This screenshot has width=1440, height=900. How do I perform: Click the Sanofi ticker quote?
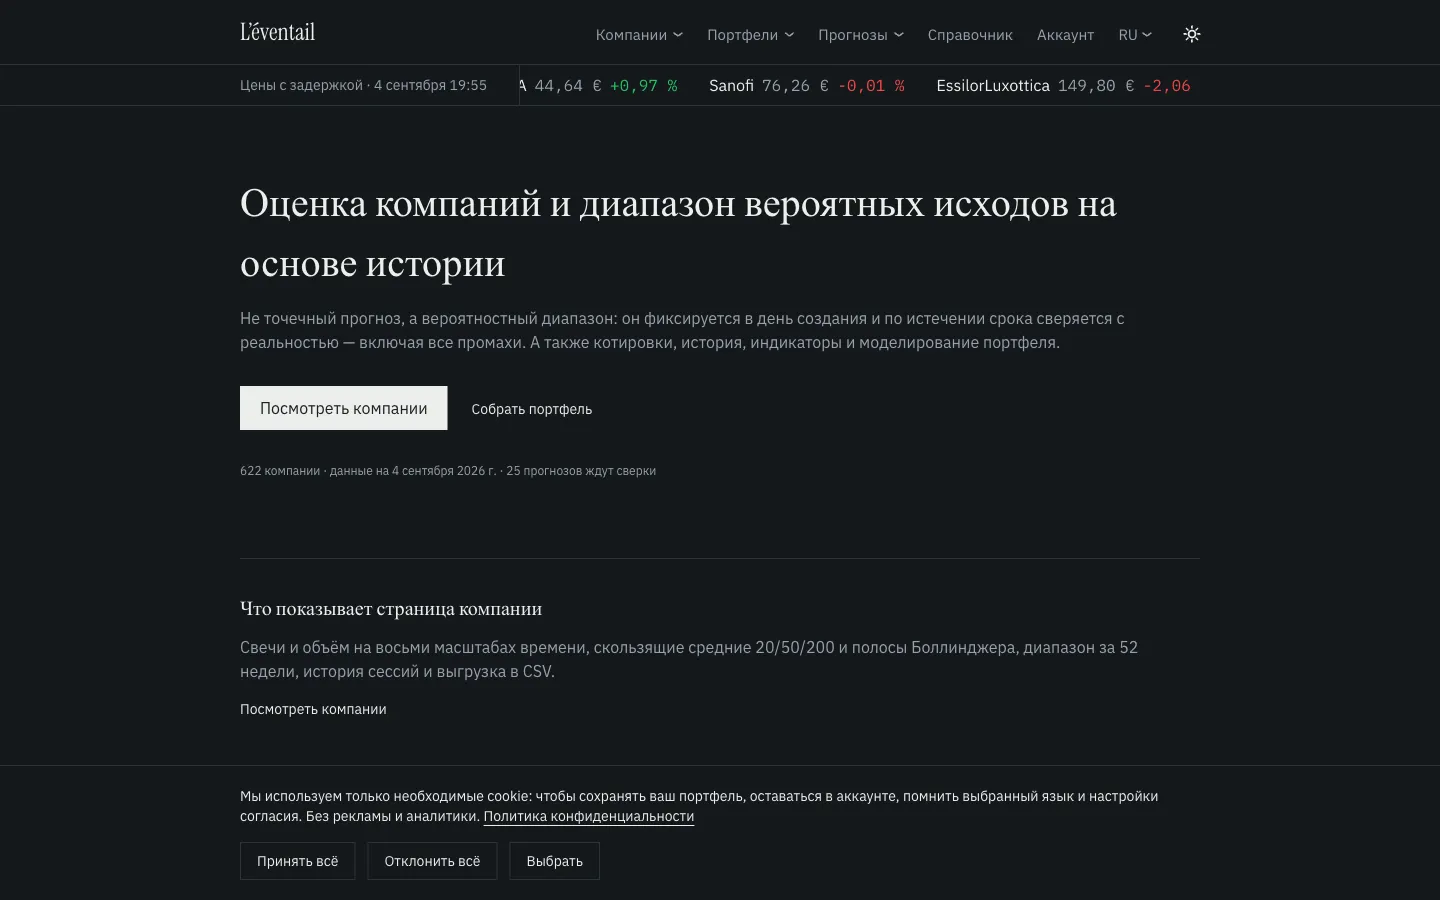806,86
